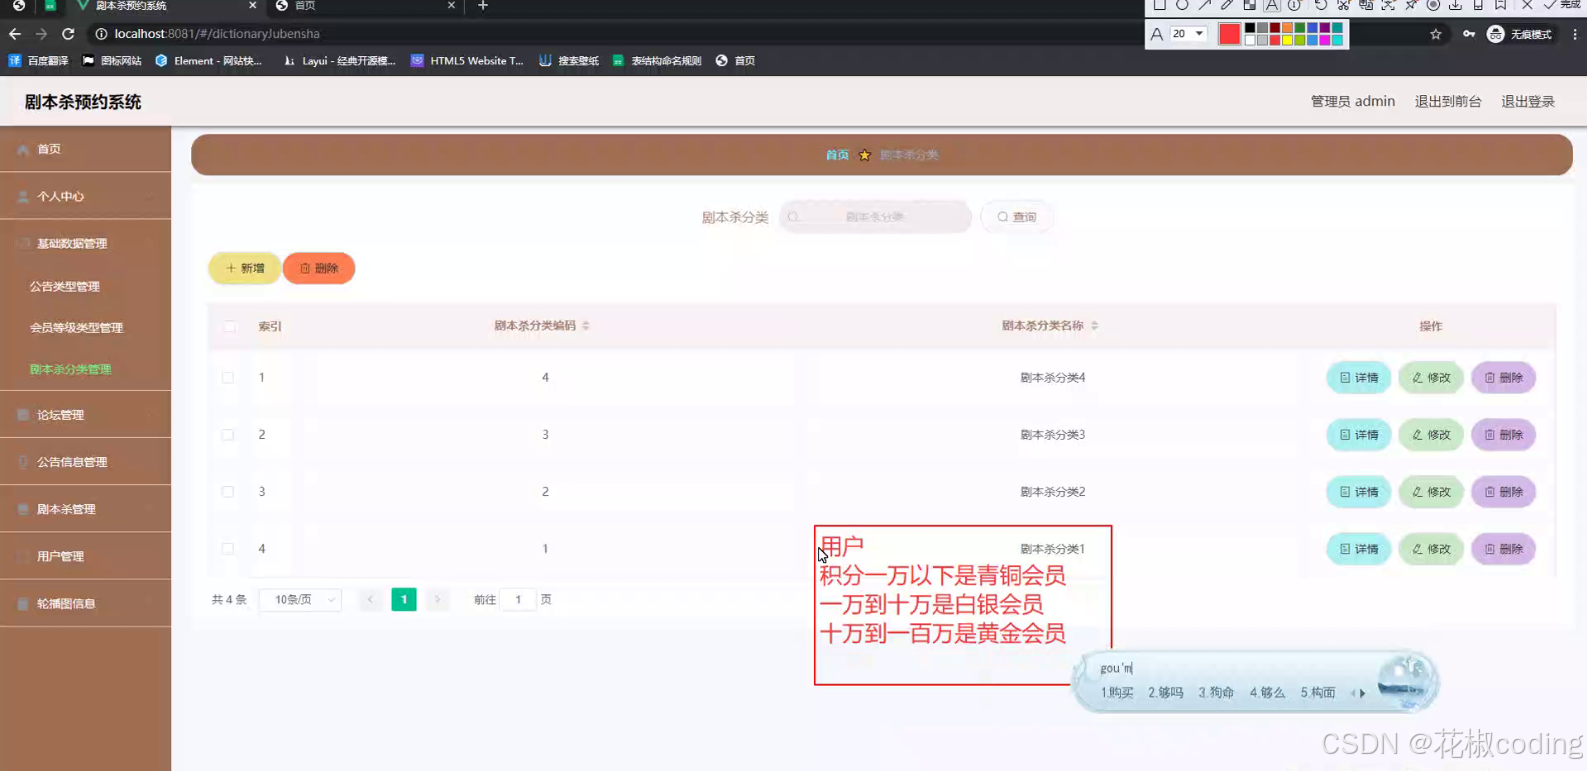The height and width of the screenshot is (771, 1587).
Task: Focus the 剧本杀分类 search input field
Action: click(x=875, y=217)
